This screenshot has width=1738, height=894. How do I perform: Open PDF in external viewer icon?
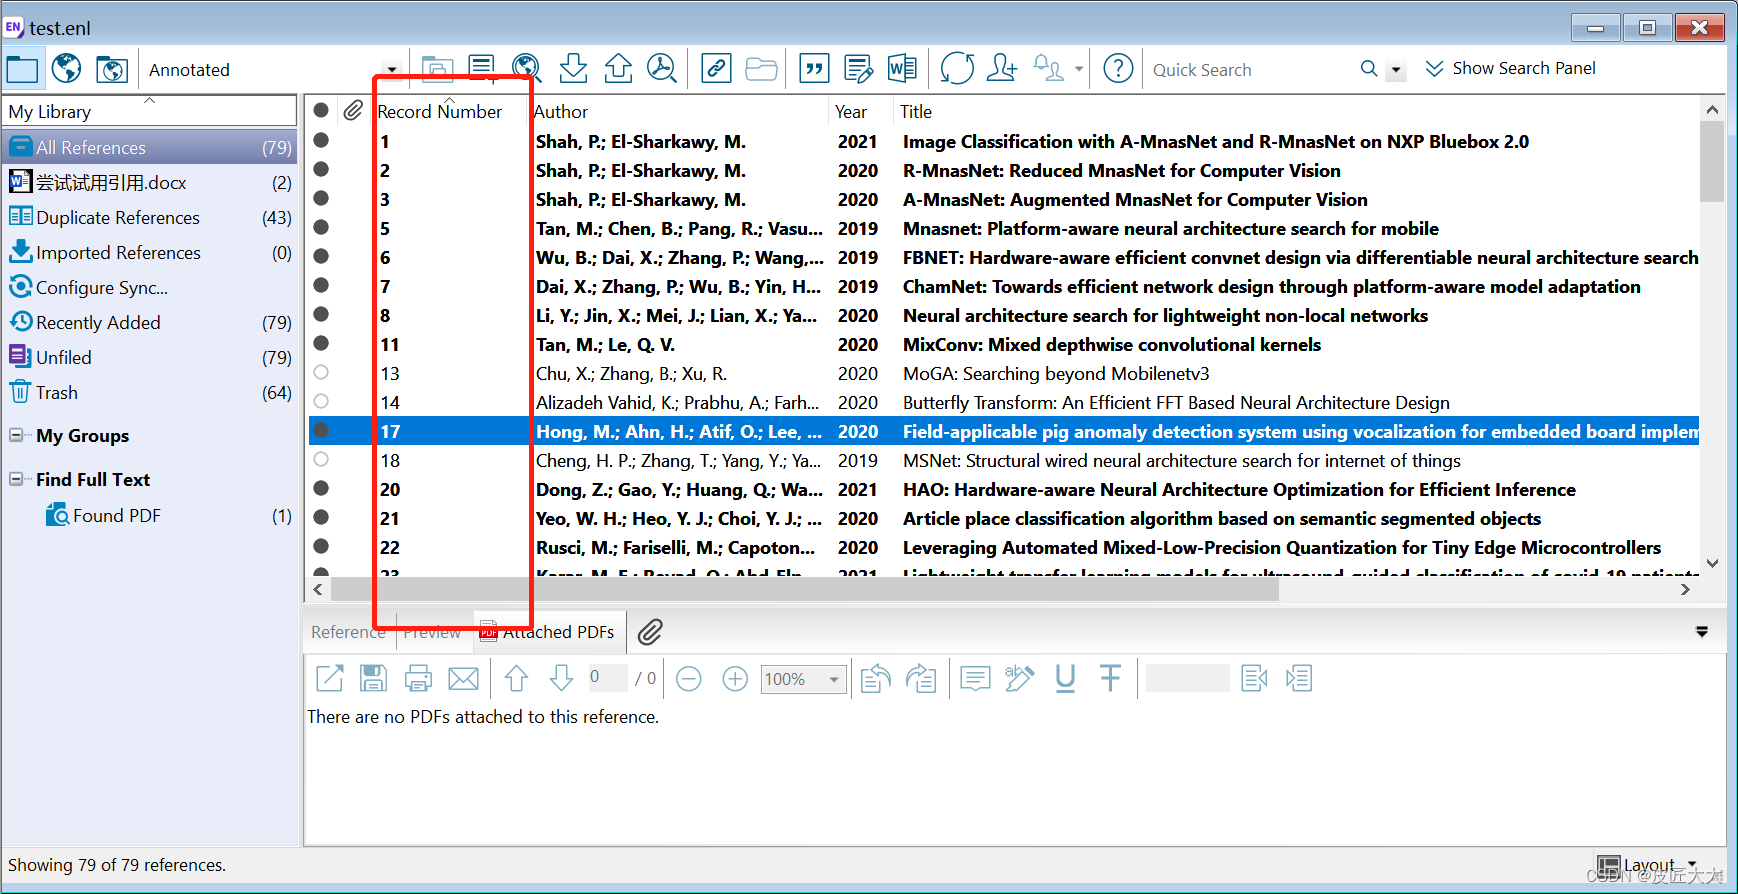coord(329,678)
